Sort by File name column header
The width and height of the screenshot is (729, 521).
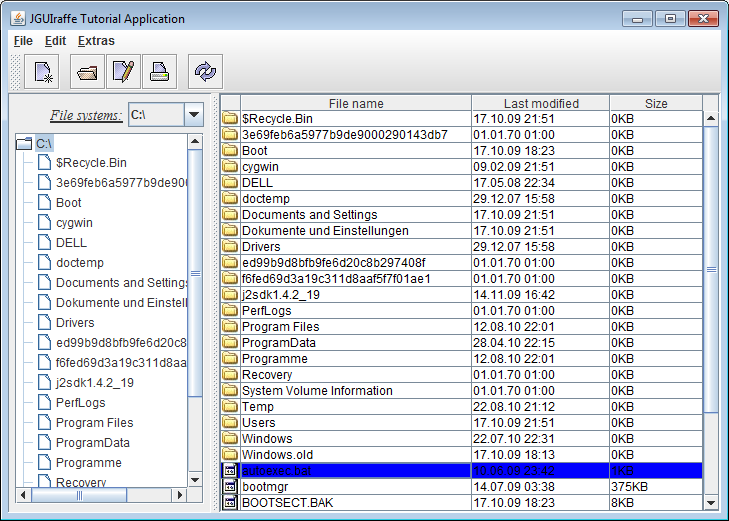coord(356,103)
